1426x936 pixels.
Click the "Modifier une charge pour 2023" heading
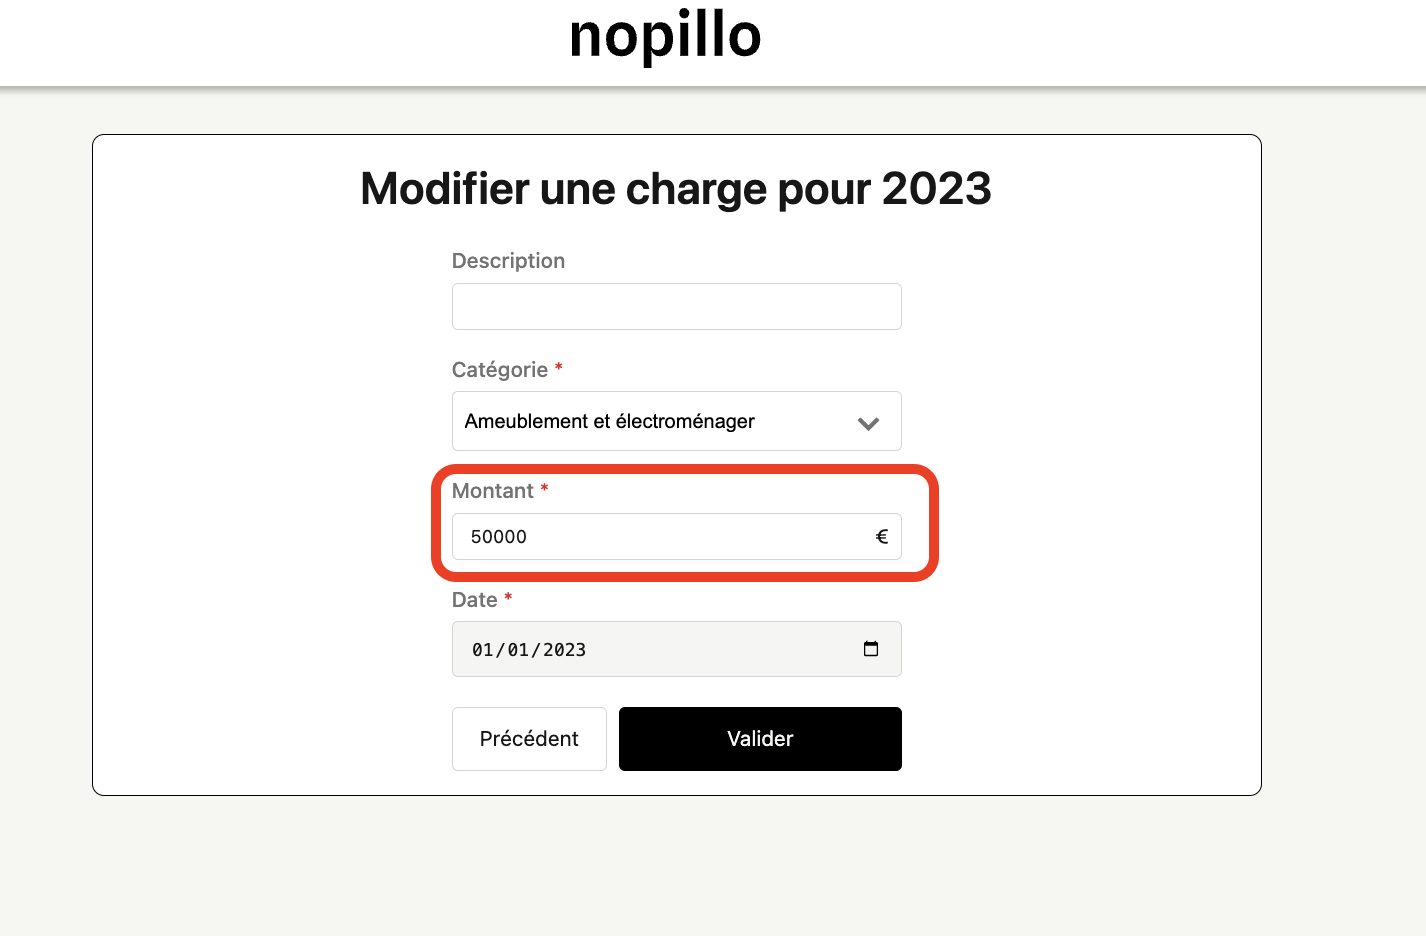click(676, 189)
